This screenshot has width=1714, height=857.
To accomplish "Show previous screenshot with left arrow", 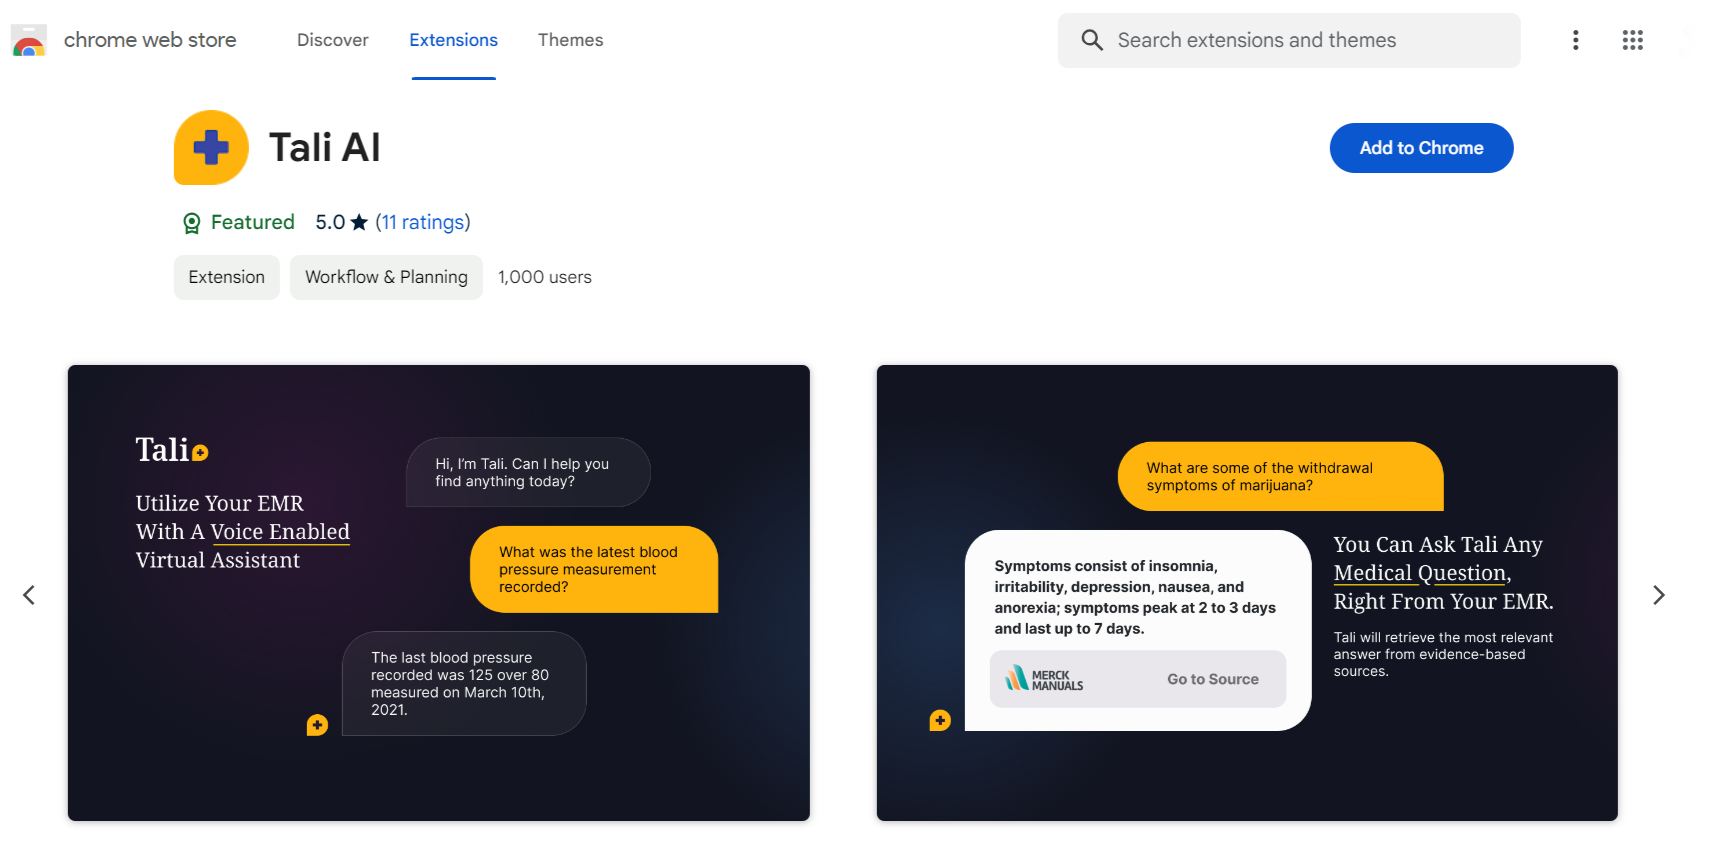I will (29, 595).
